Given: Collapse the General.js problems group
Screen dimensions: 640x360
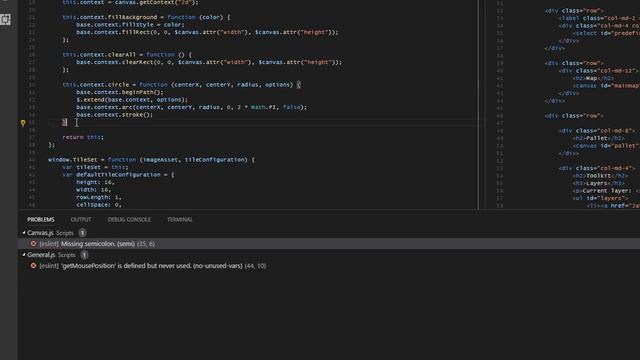Looking at the screenshot, I should [24, 255].
